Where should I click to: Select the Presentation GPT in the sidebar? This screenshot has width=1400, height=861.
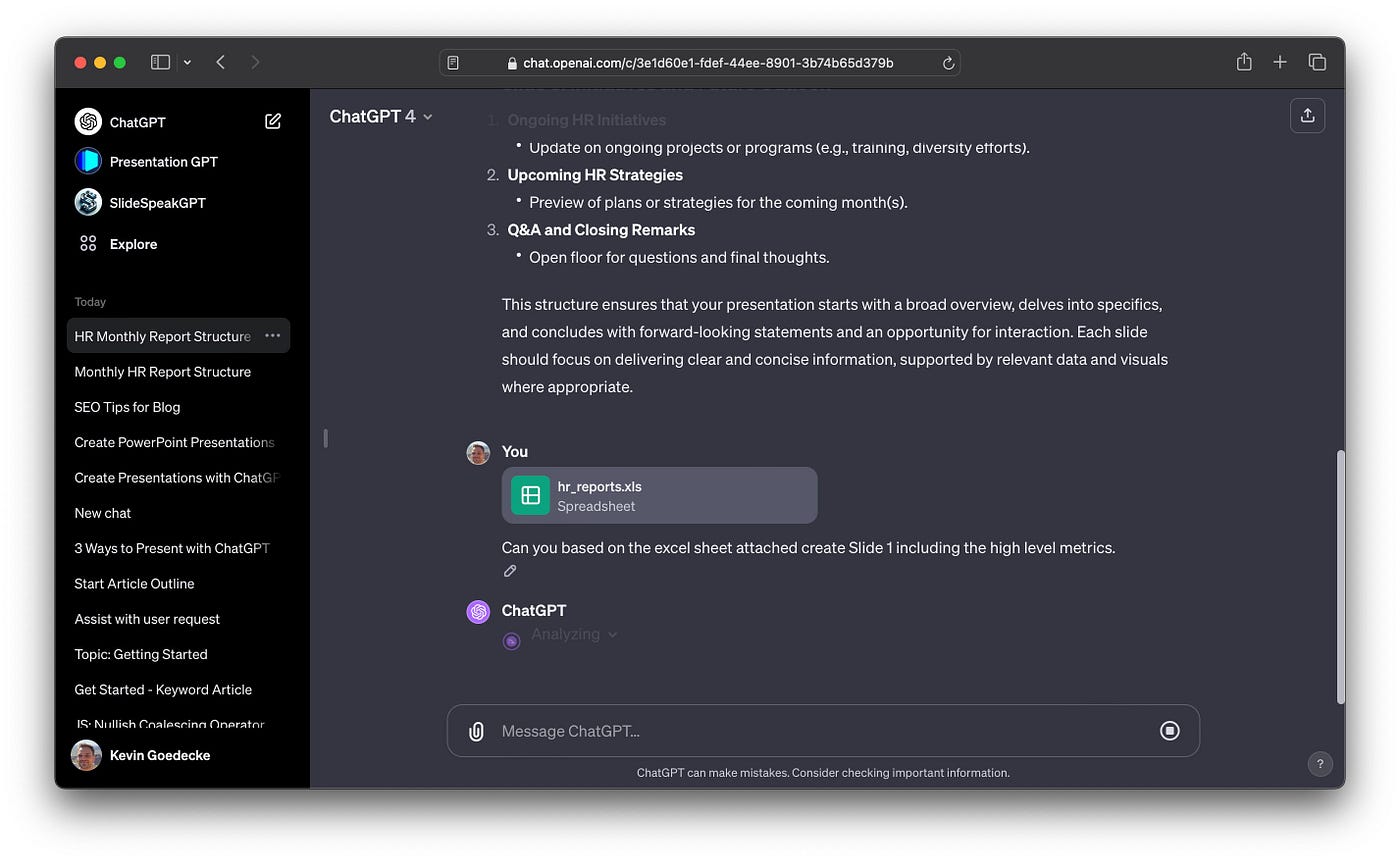[x=163, y=161]
